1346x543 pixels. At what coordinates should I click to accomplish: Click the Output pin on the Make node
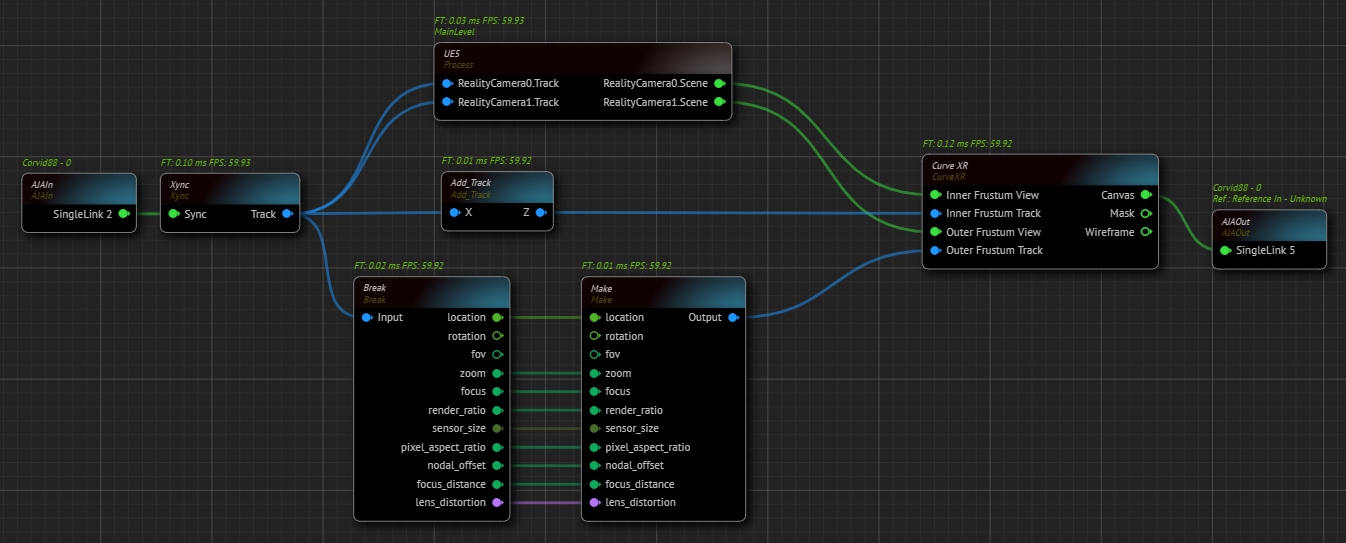pyautogui.click(x=733, y=318)
